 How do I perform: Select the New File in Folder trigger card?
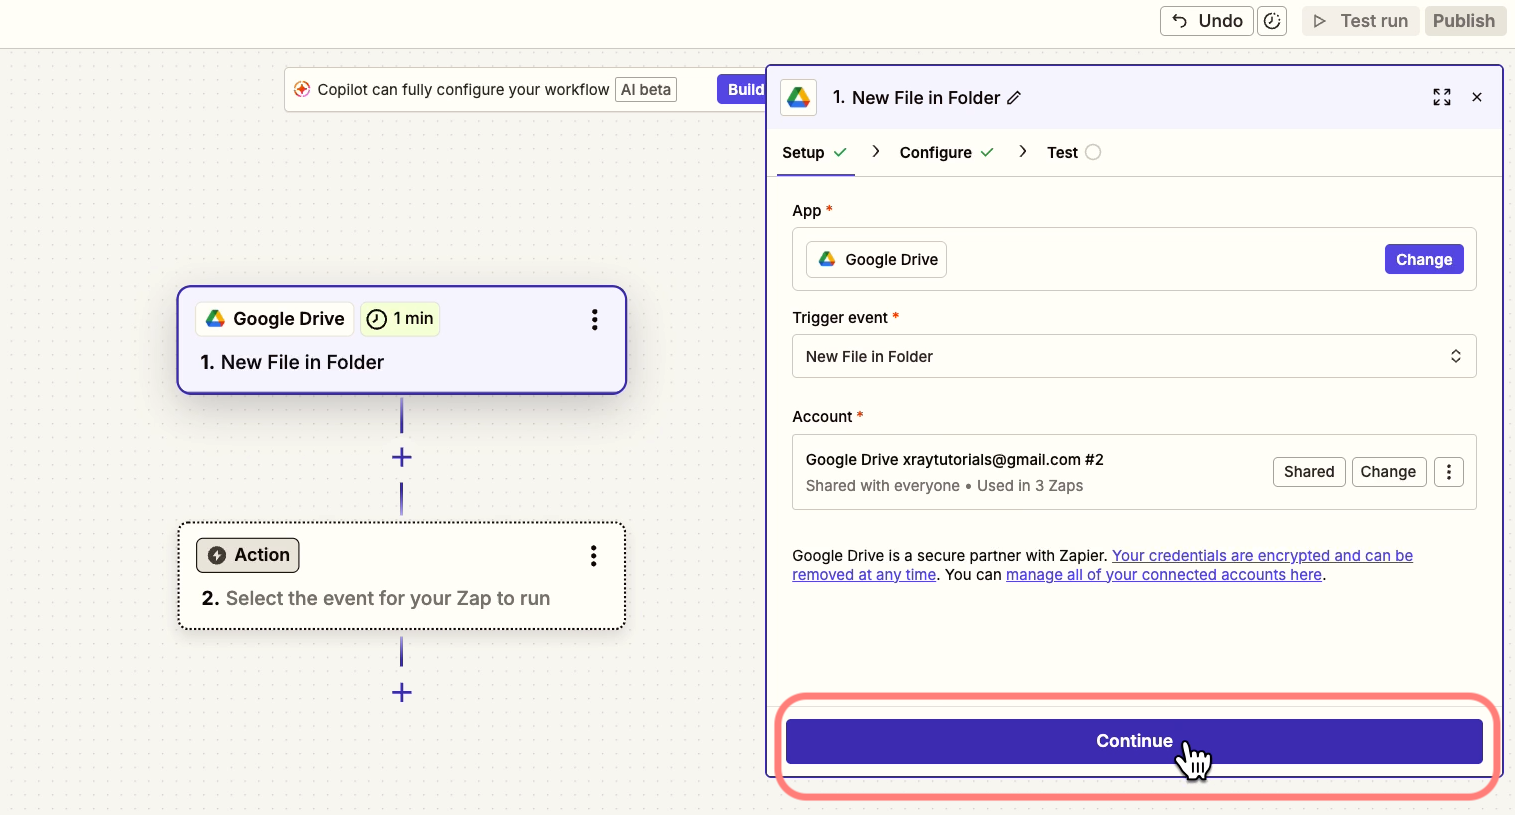pyautogui.click(x=402, y=340)
